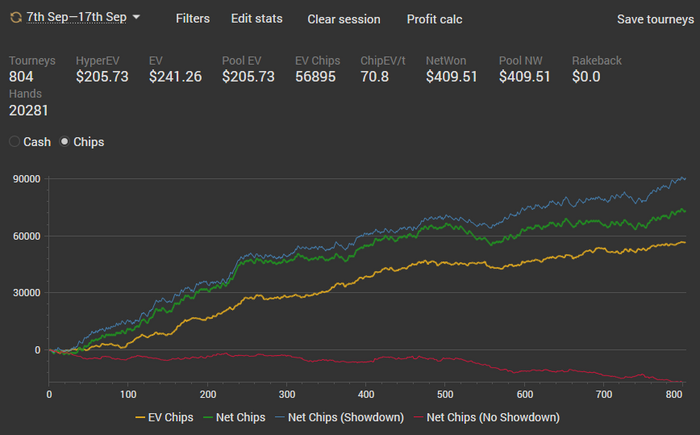
Task: Select the Cash radio button
Action: tap(14, 142)
